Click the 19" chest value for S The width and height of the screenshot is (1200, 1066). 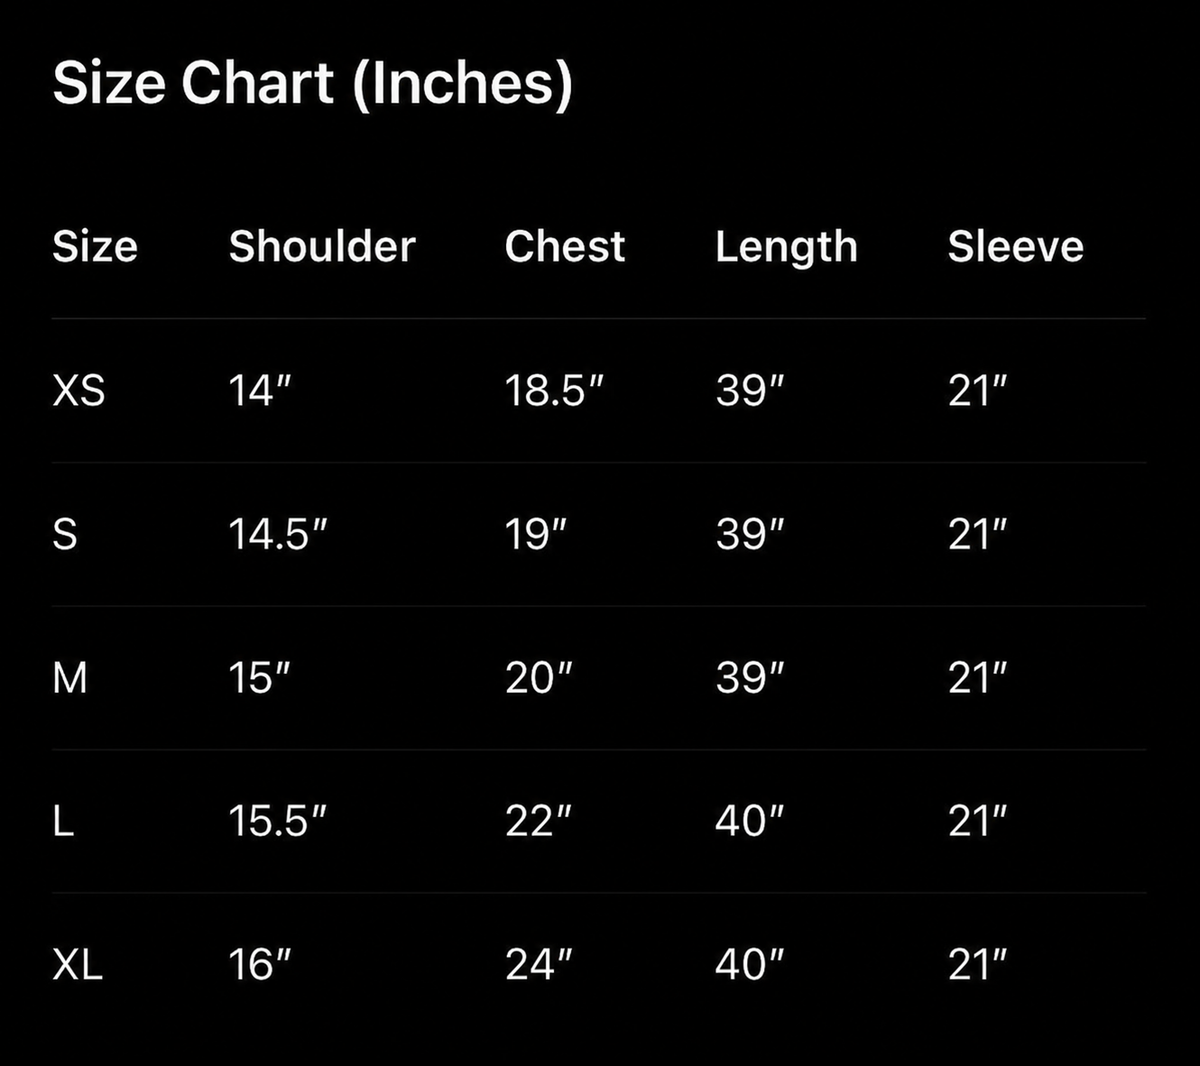(x=535, y=534)
